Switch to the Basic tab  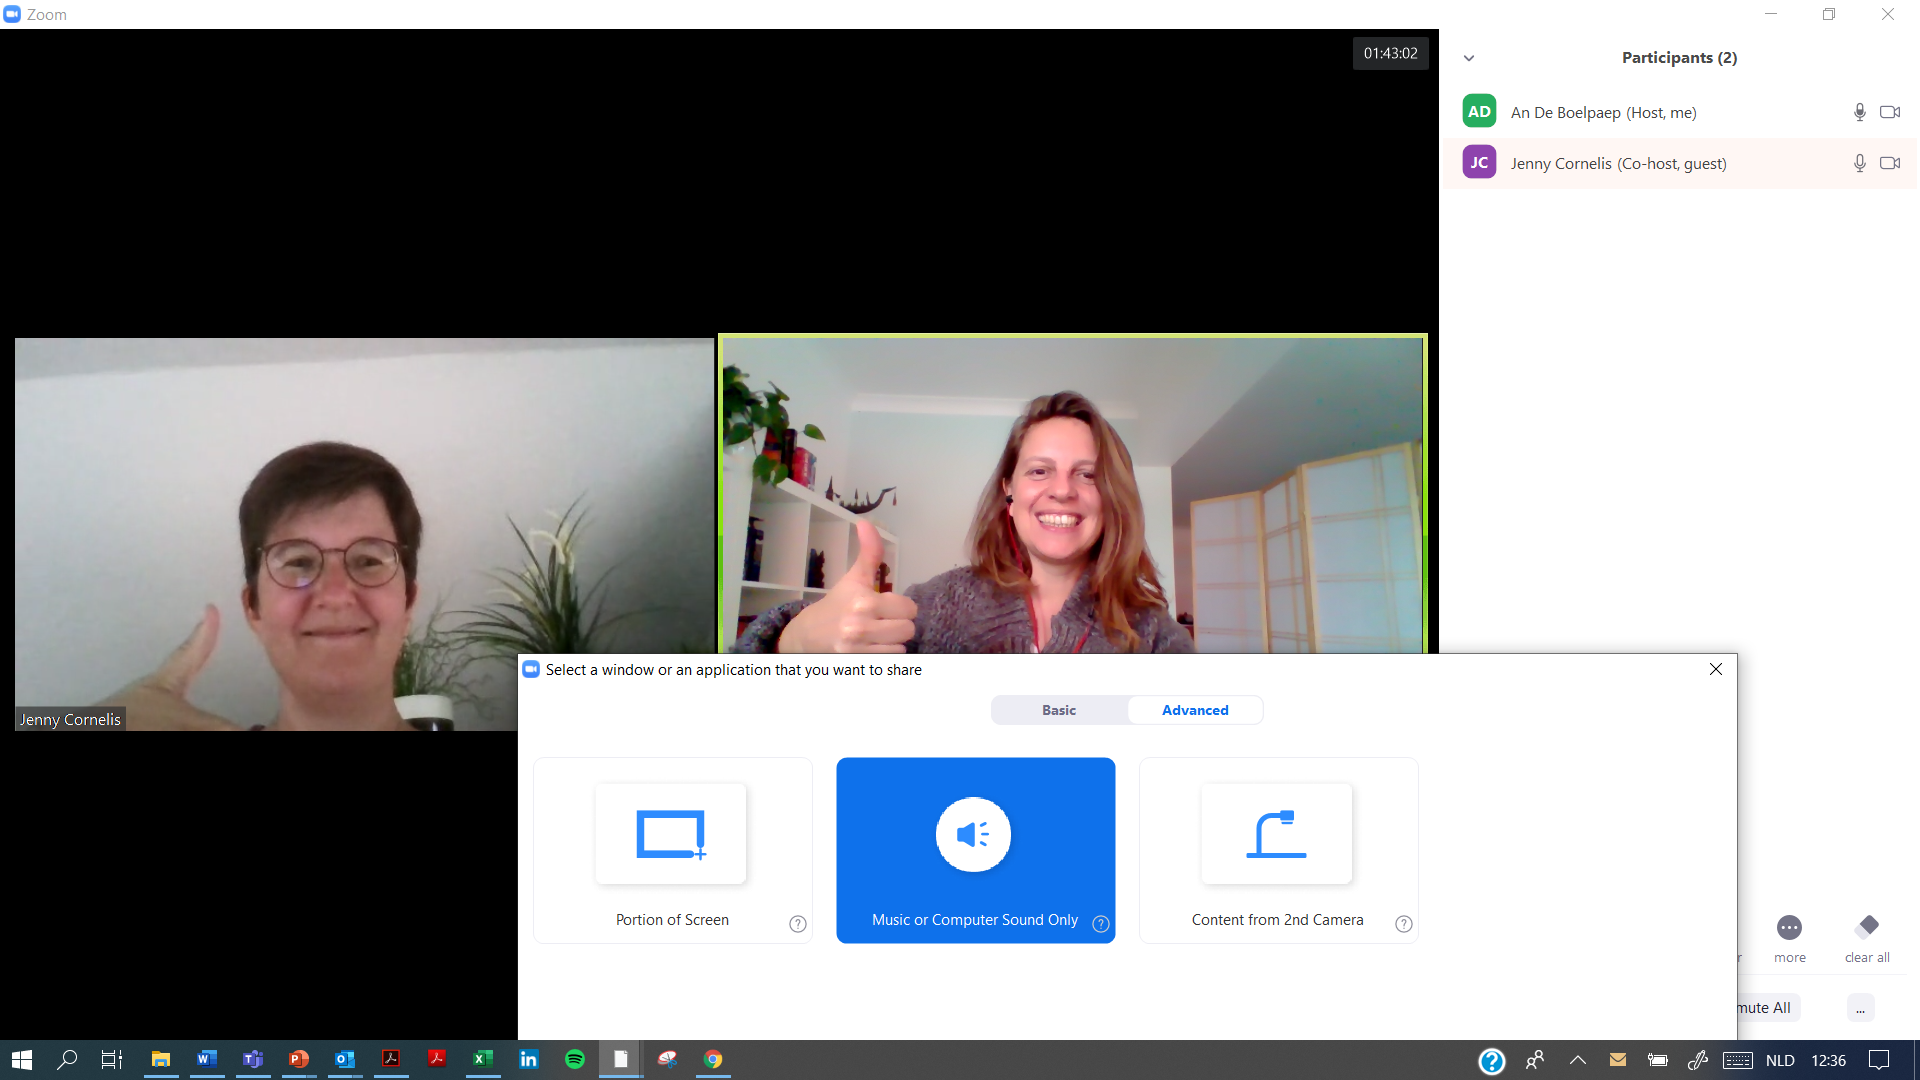(1059, 710)
